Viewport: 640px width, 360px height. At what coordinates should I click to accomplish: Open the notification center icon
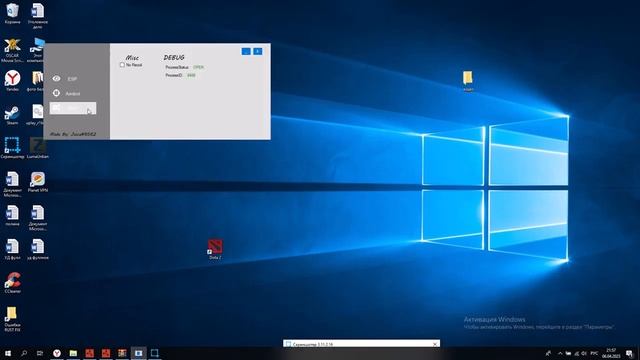[630, 353]
